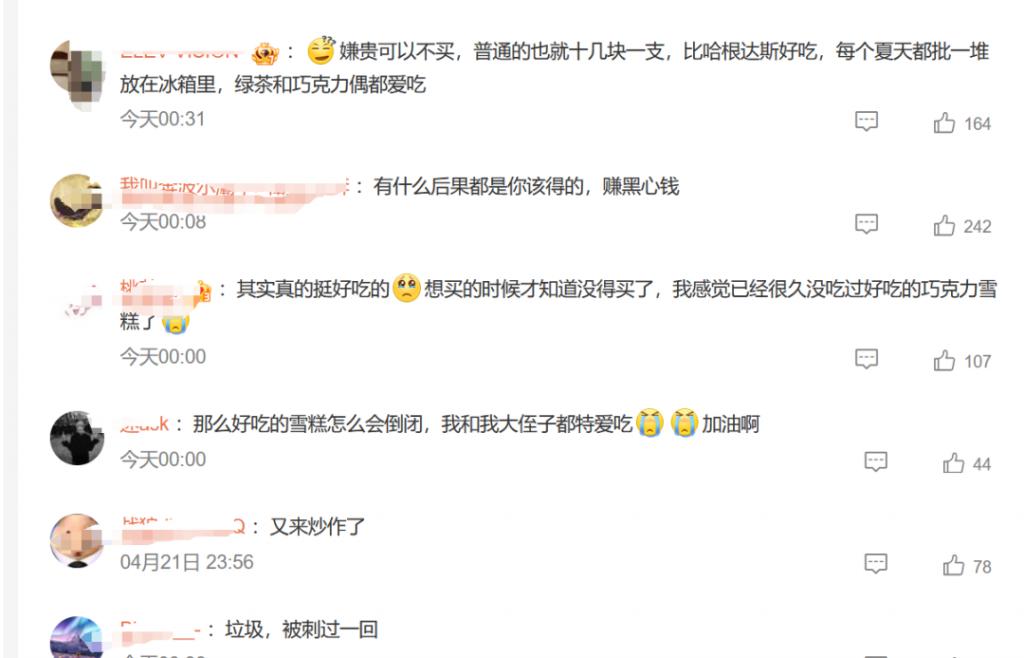Open the first commenter's pixelated avatar
This screenshot has height=658, width=1024.
[x=77, y=74]
